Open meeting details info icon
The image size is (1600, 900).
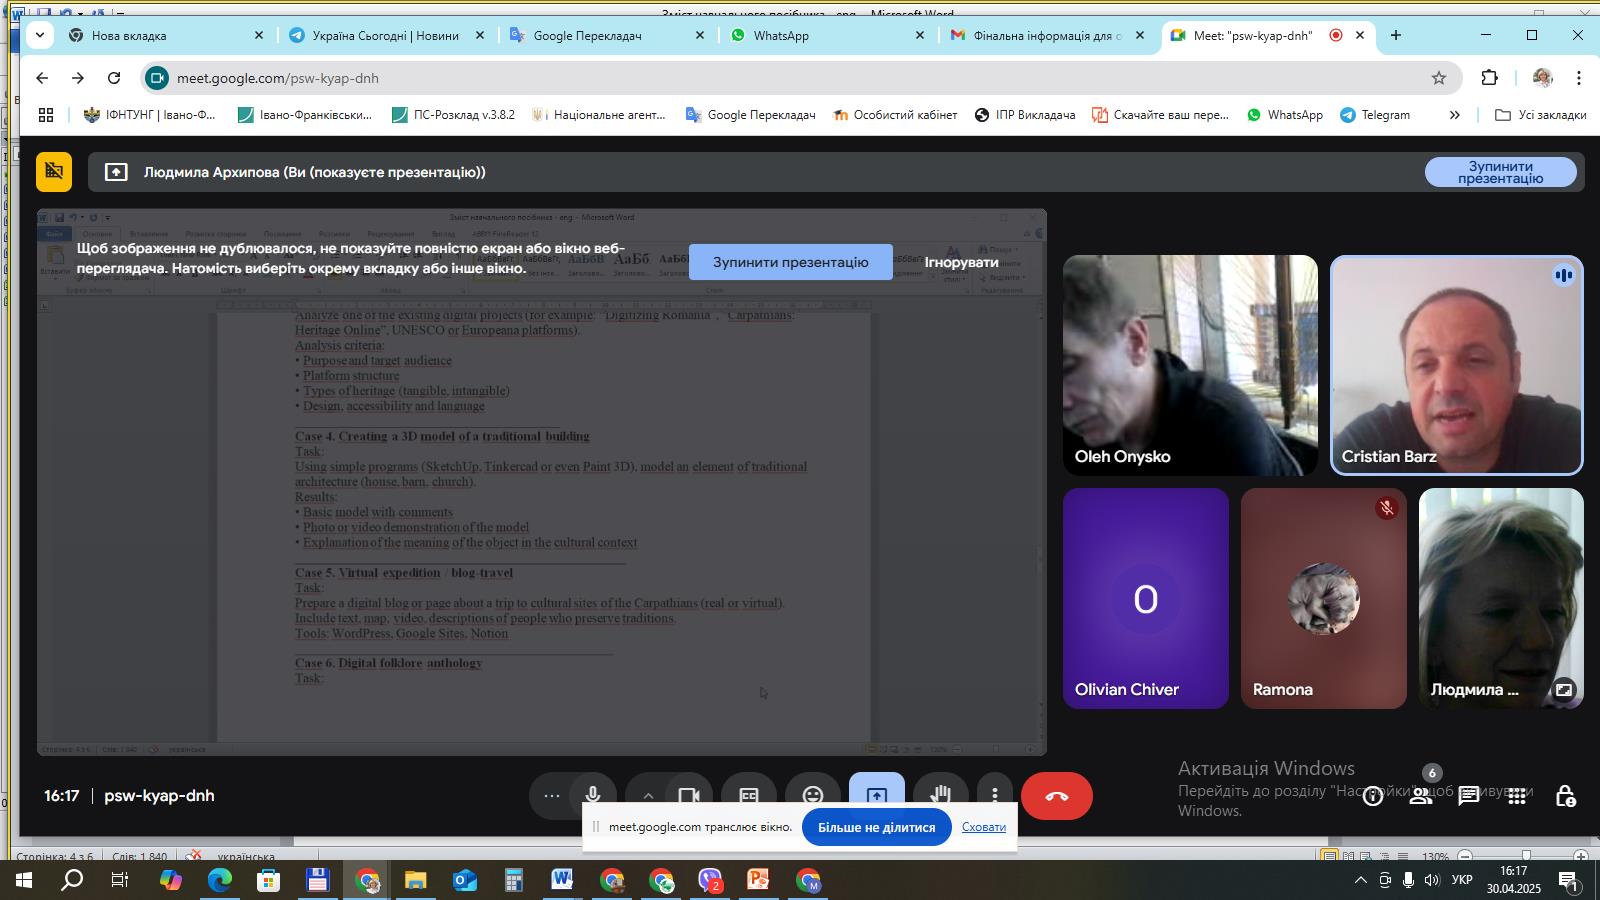click(x=1373, y=796)
